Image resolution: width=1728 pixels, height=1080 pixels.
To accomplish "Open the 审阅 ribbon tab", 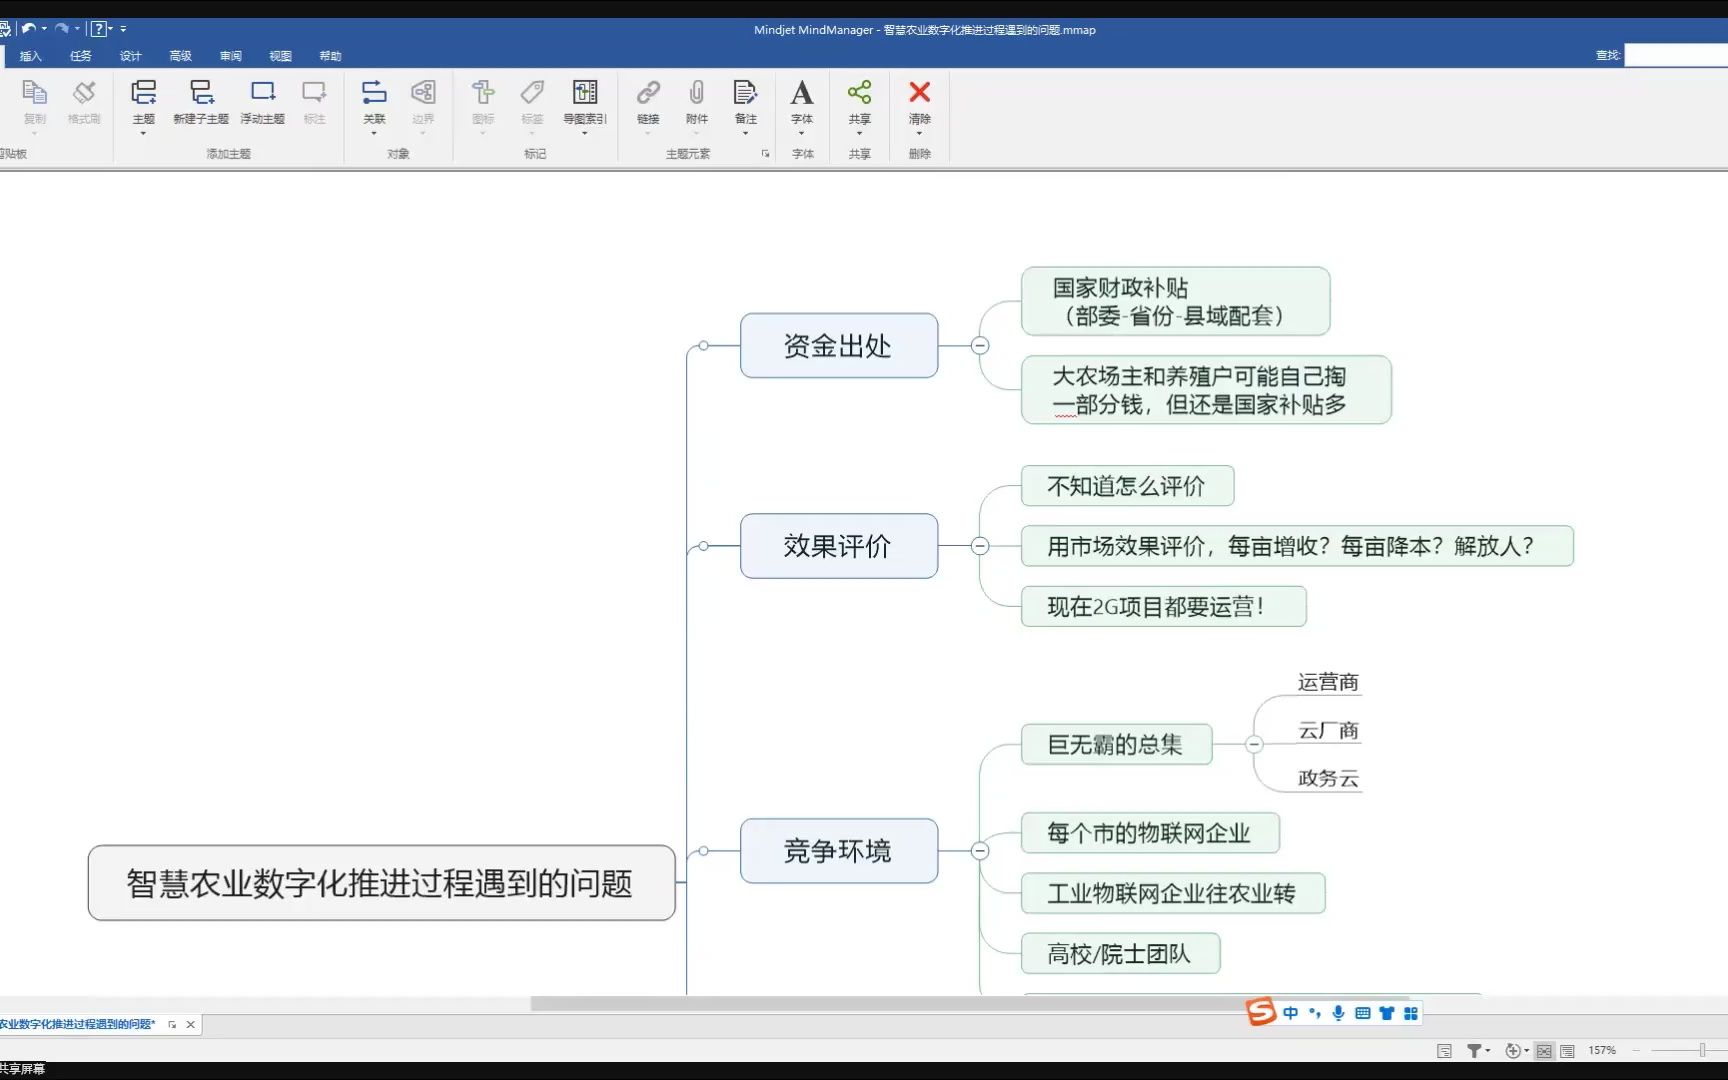I will pyautogui.click(x=231, y=56).
